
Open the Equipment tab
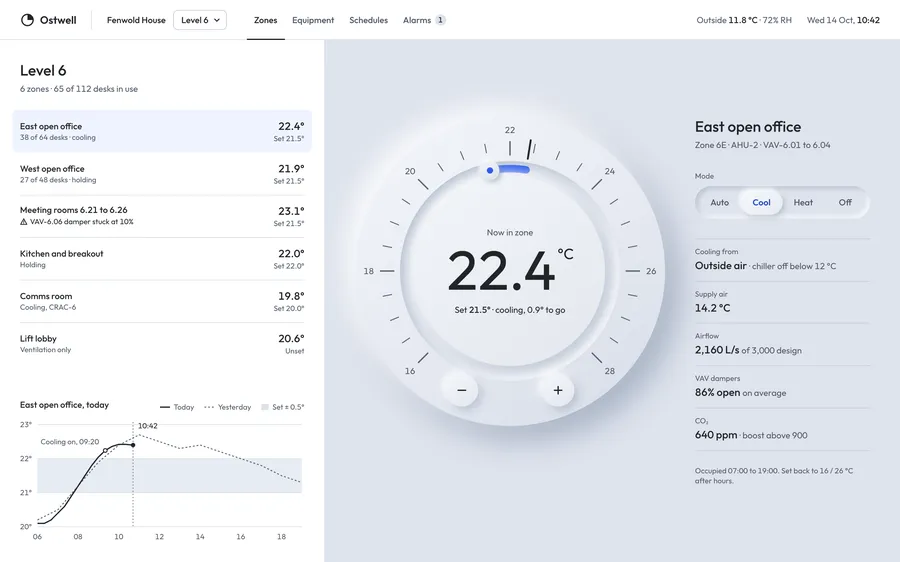click(313, 20)
